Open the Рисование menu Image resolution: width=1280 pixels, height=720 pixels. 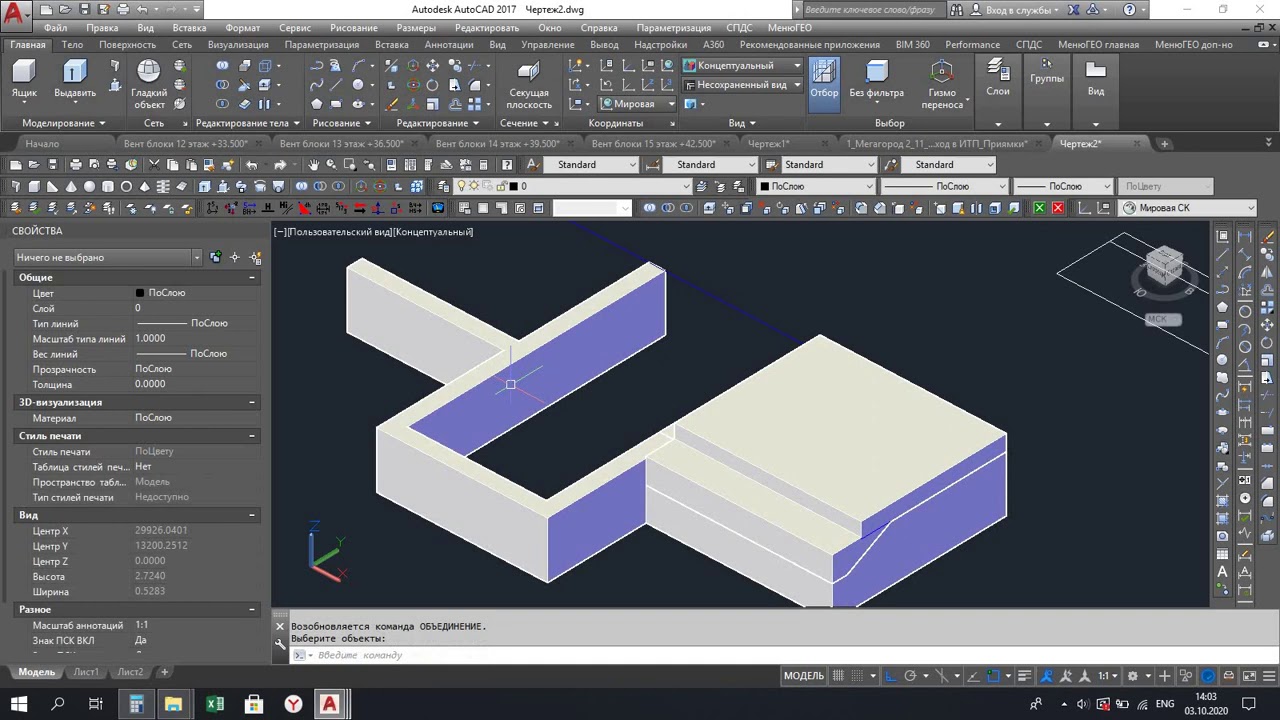pyautogui.click(x=354, y=28)
